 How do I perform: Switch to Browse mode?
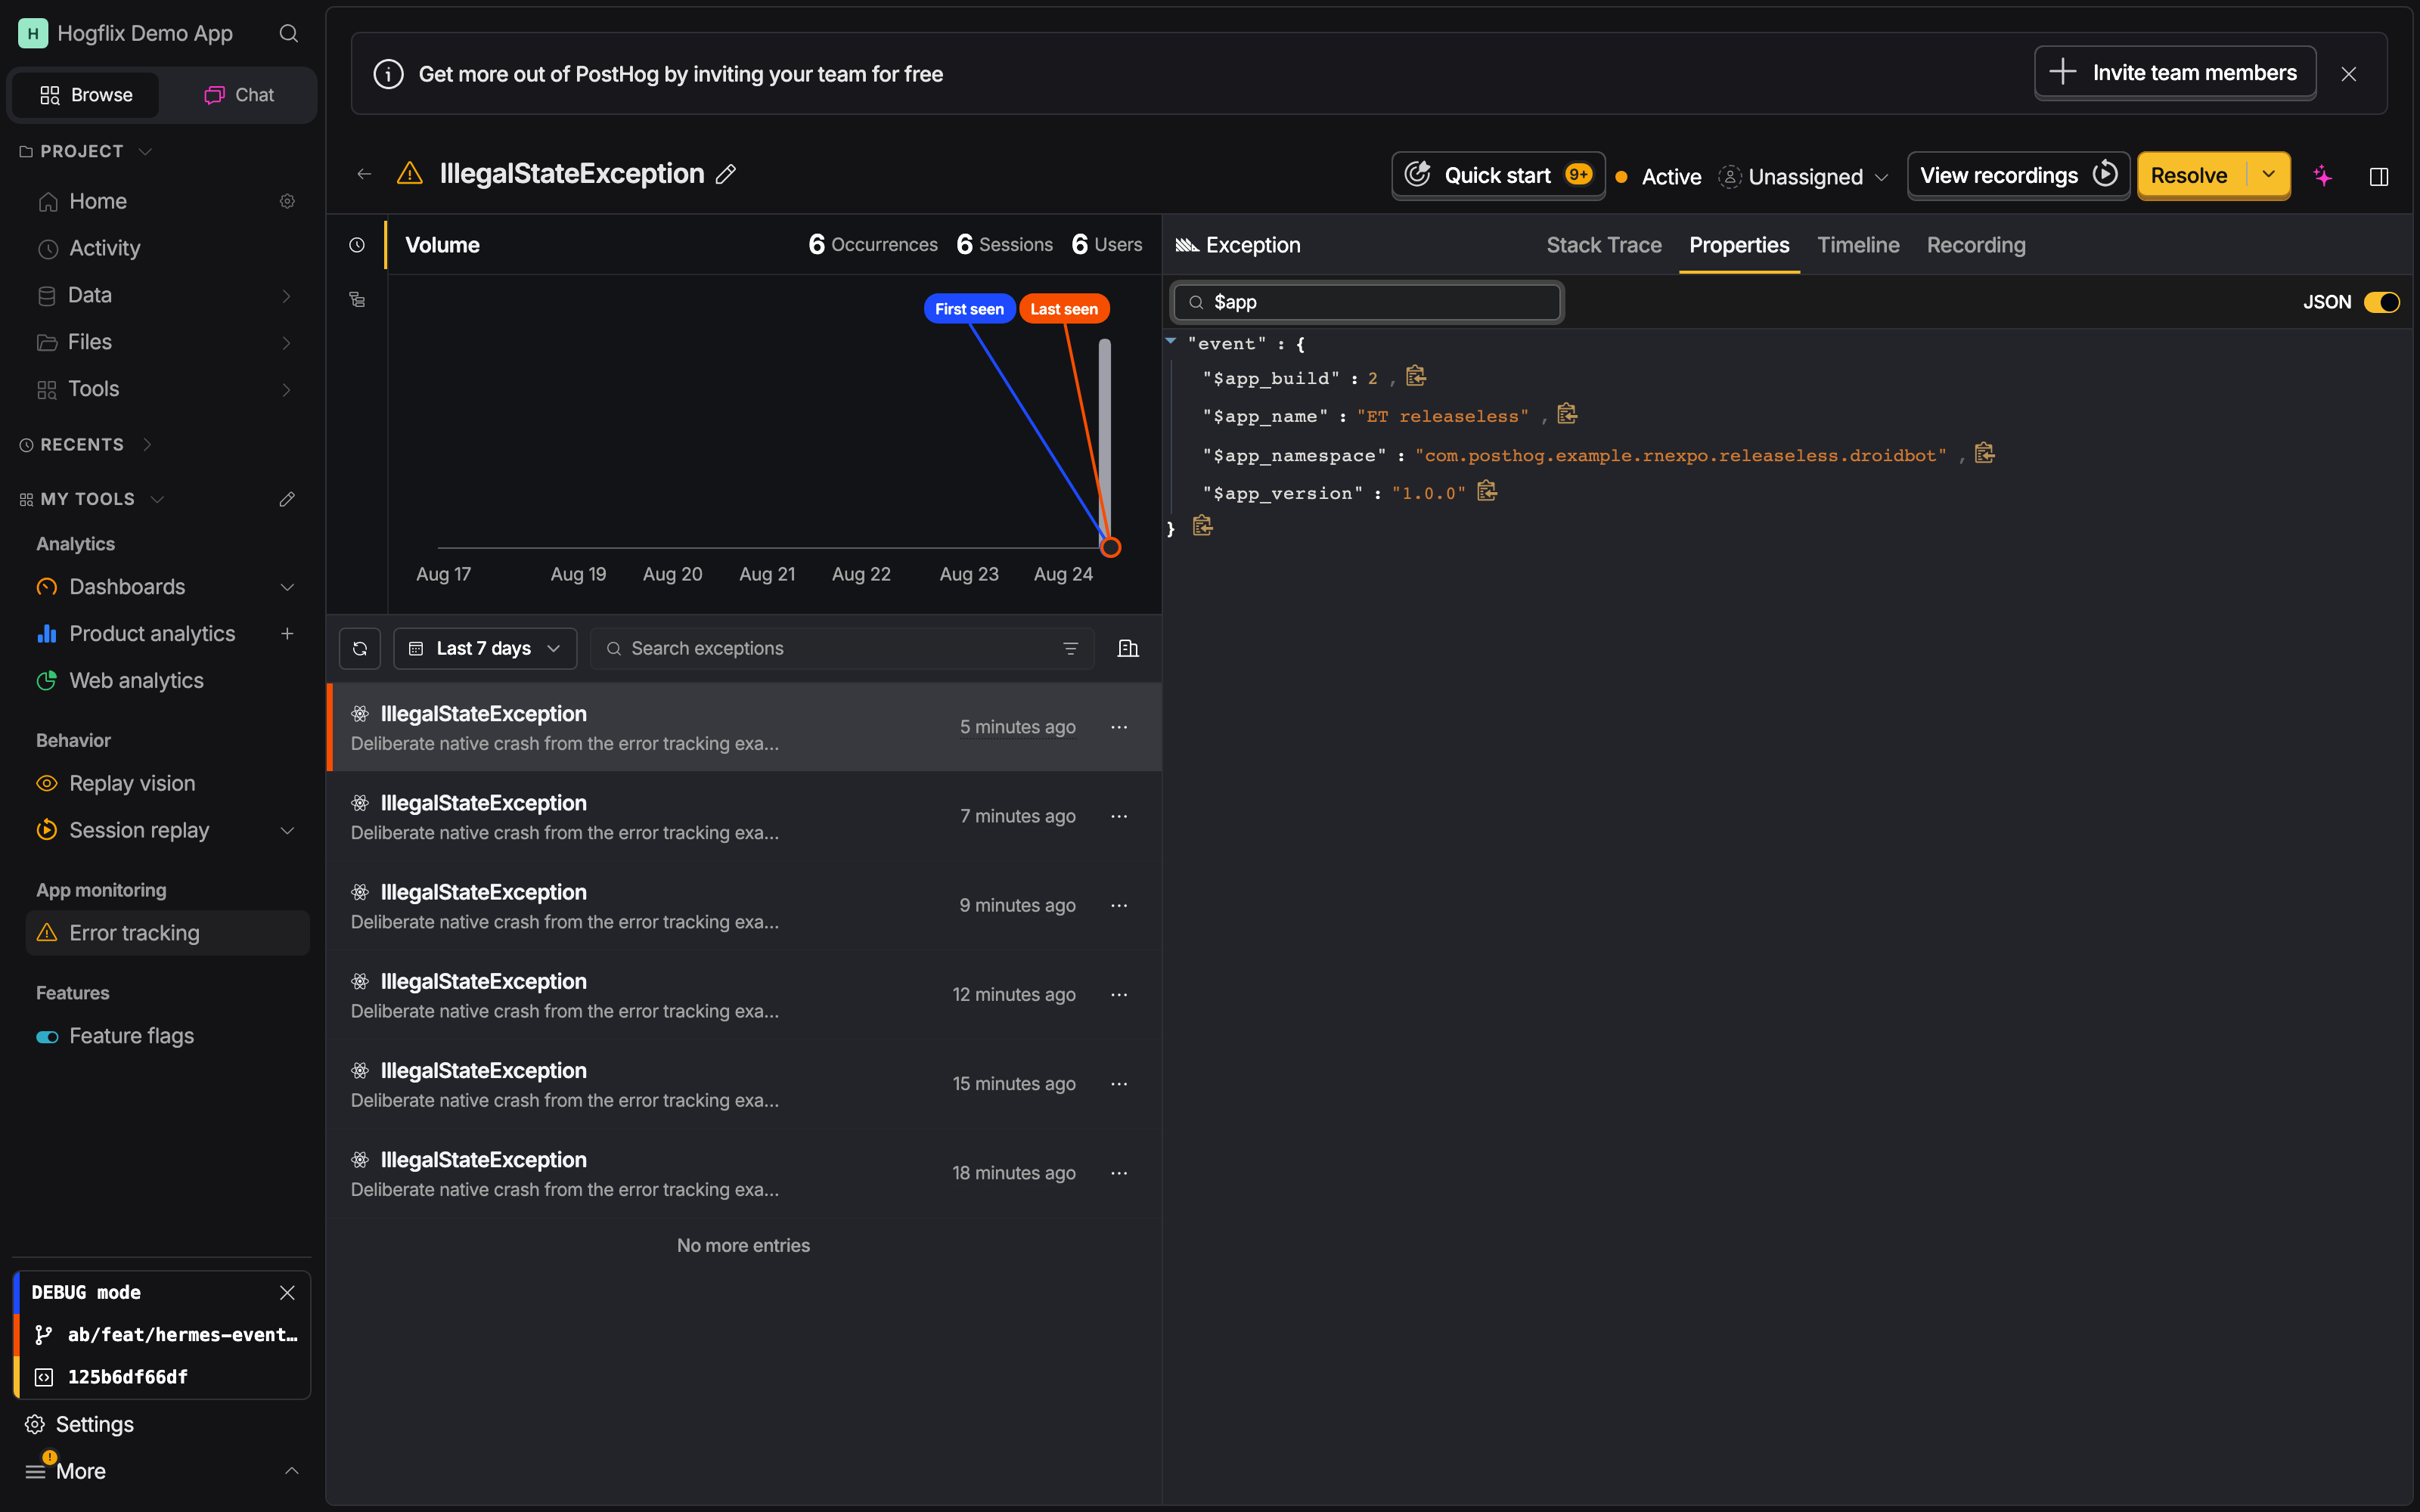(86, 95)
